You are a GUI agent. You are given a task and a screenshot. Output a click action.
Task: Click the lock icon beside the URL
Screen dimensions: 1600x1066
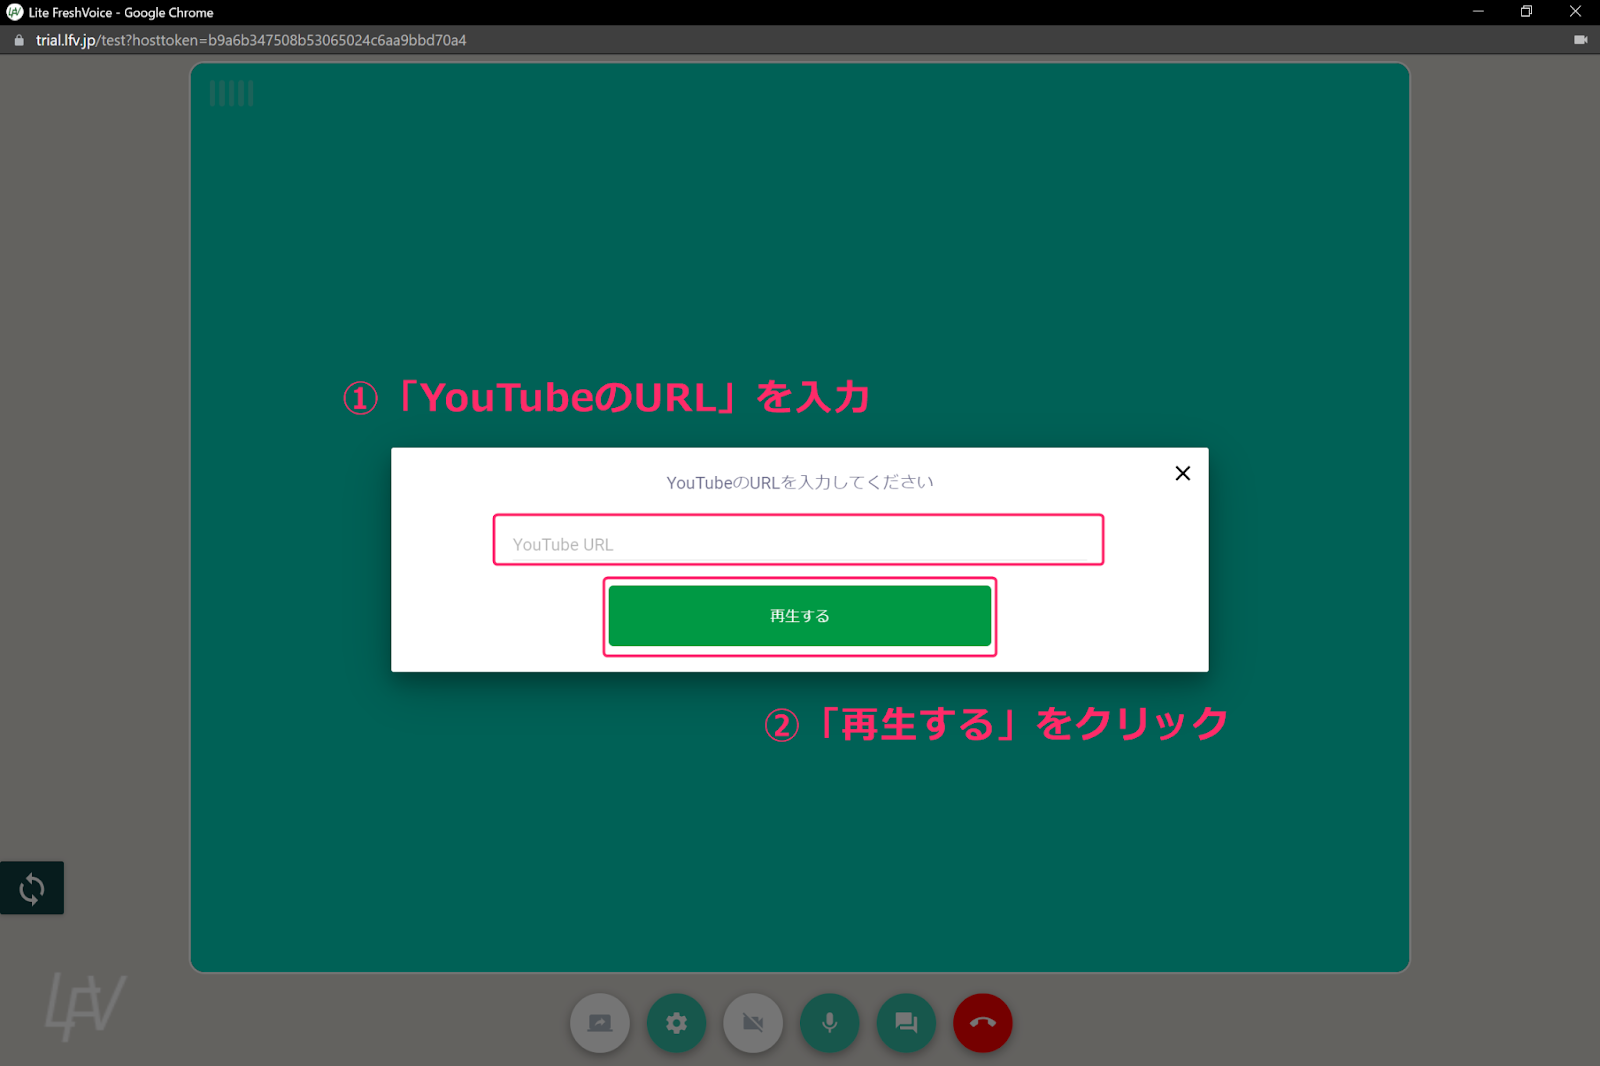point(19,40)
